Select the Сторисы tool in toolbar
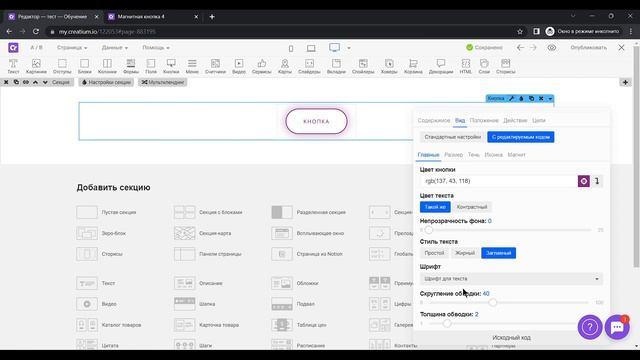 click(505, 66)
